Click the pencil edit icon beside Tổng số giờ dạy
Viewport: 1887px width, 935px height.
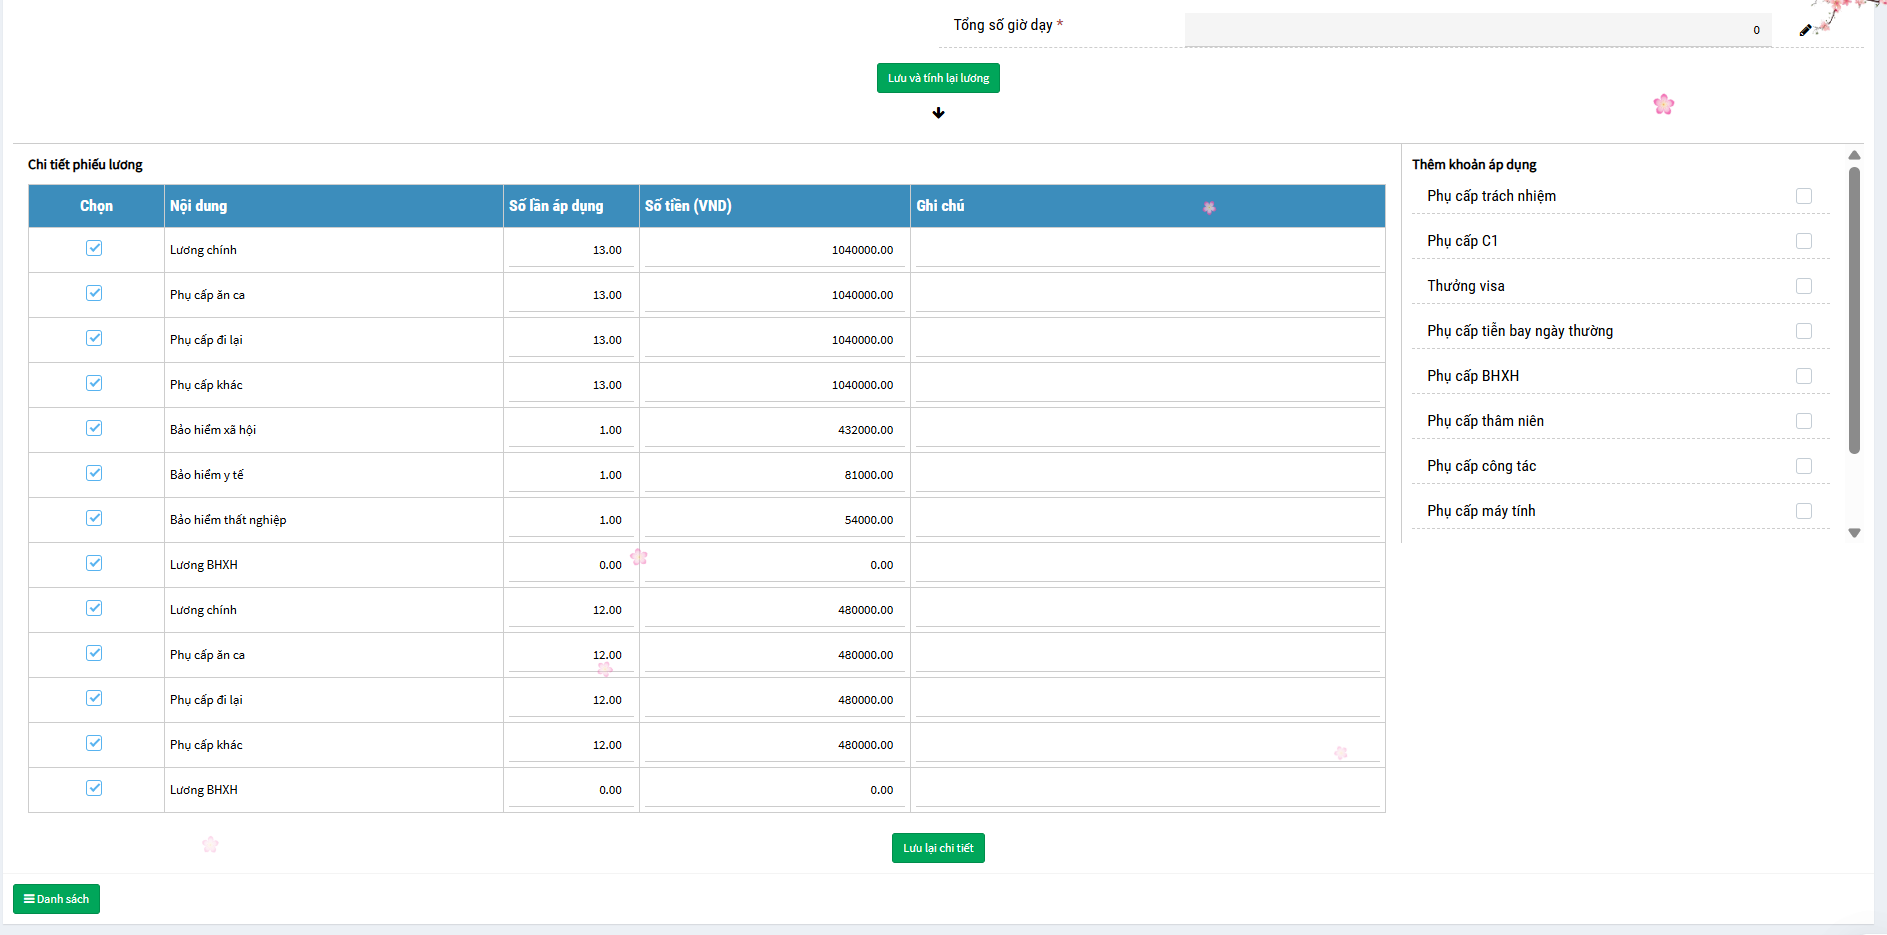pos(1805,30)
